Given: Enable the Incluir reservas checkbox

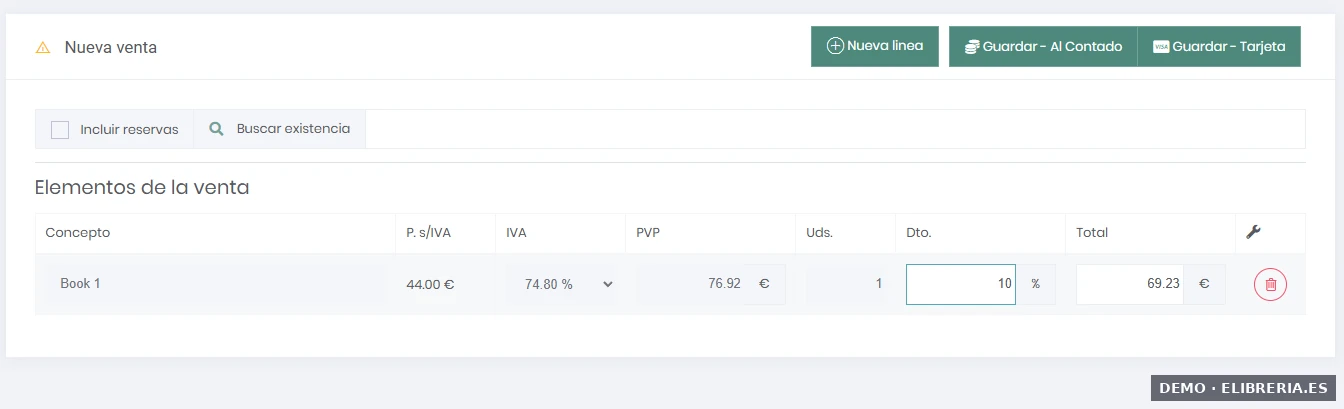Looking at the screenshot, I should tap(60, 130).
